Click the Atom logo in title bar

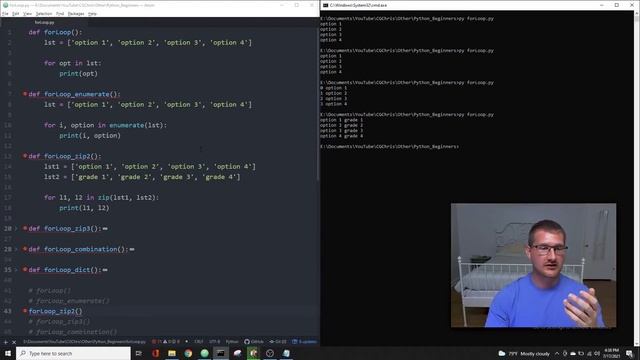point(5,5)
